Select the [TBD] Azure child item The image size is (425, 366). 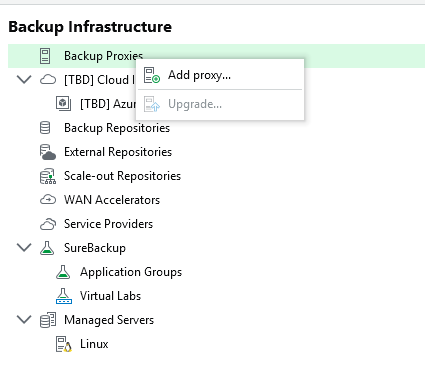pos(108,104)
